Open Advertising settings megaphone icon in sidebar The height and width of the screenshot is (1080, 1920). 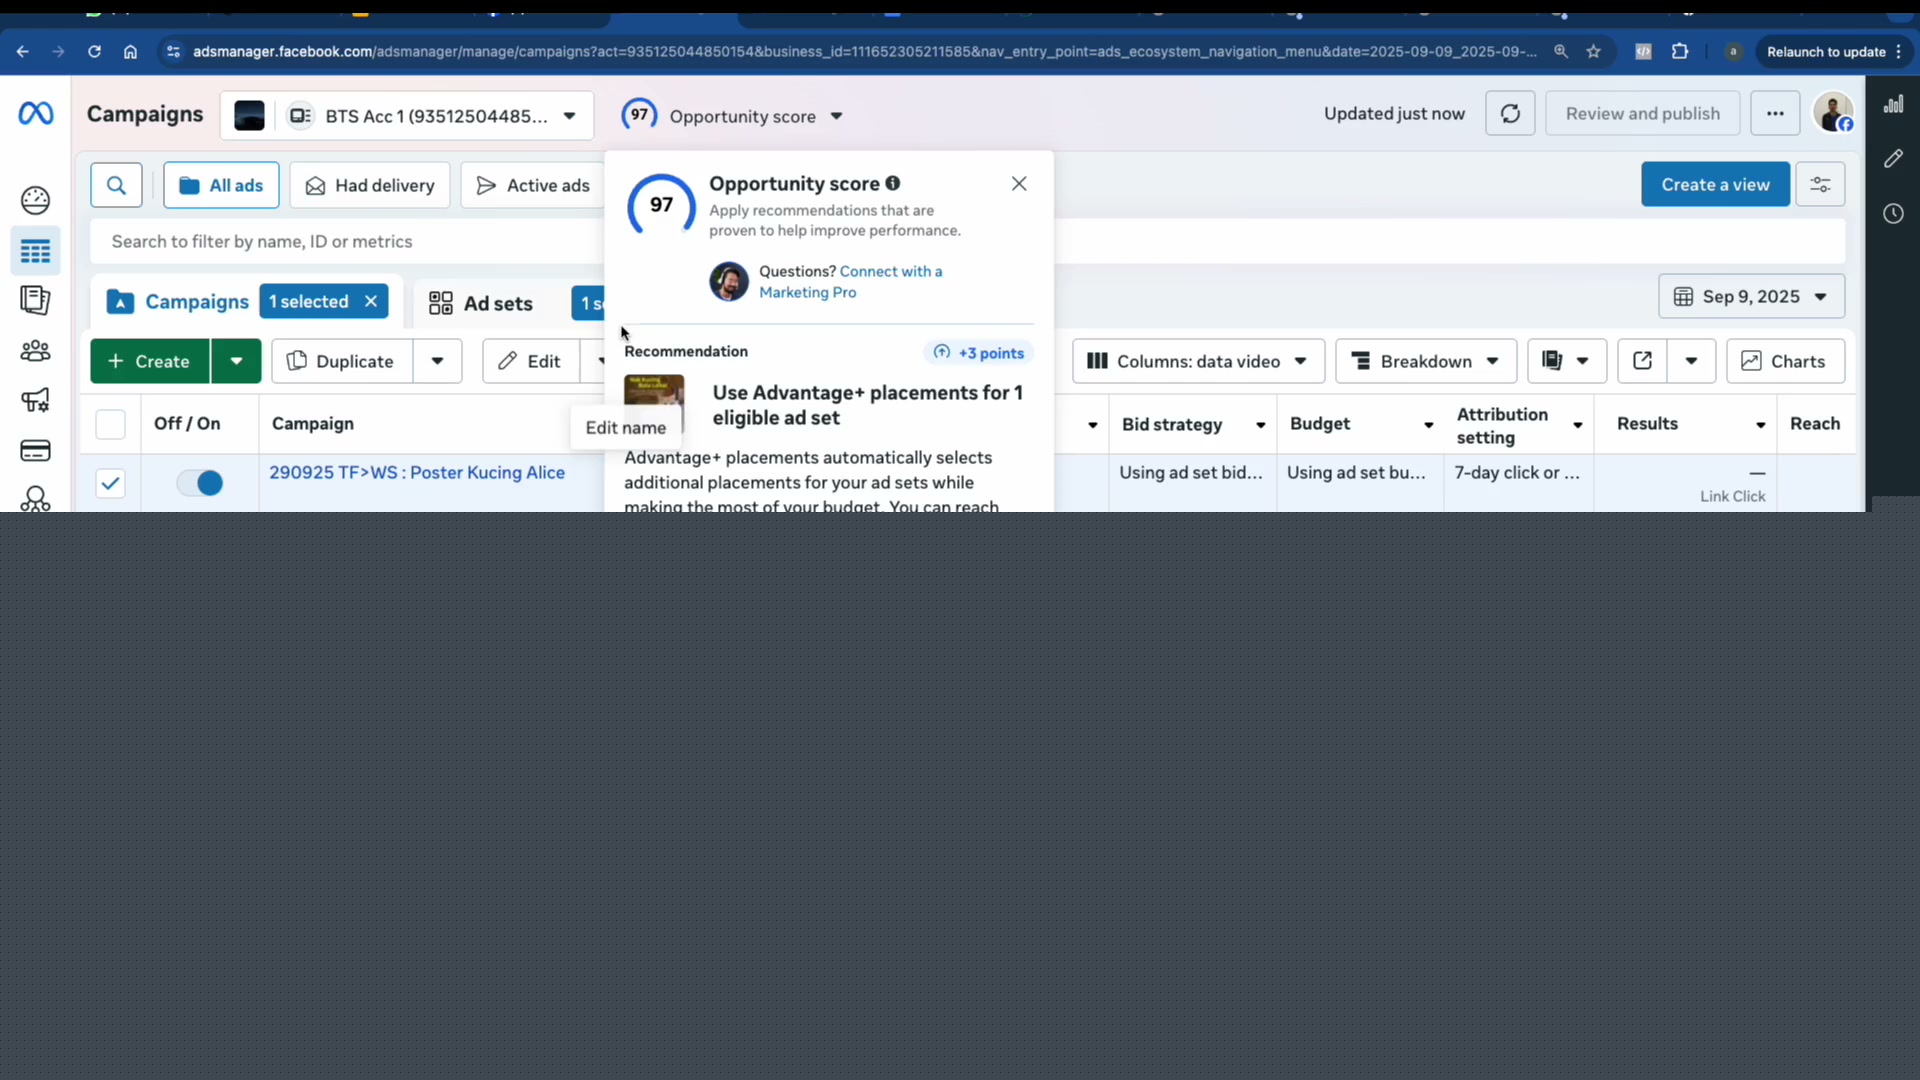(35, 400)
